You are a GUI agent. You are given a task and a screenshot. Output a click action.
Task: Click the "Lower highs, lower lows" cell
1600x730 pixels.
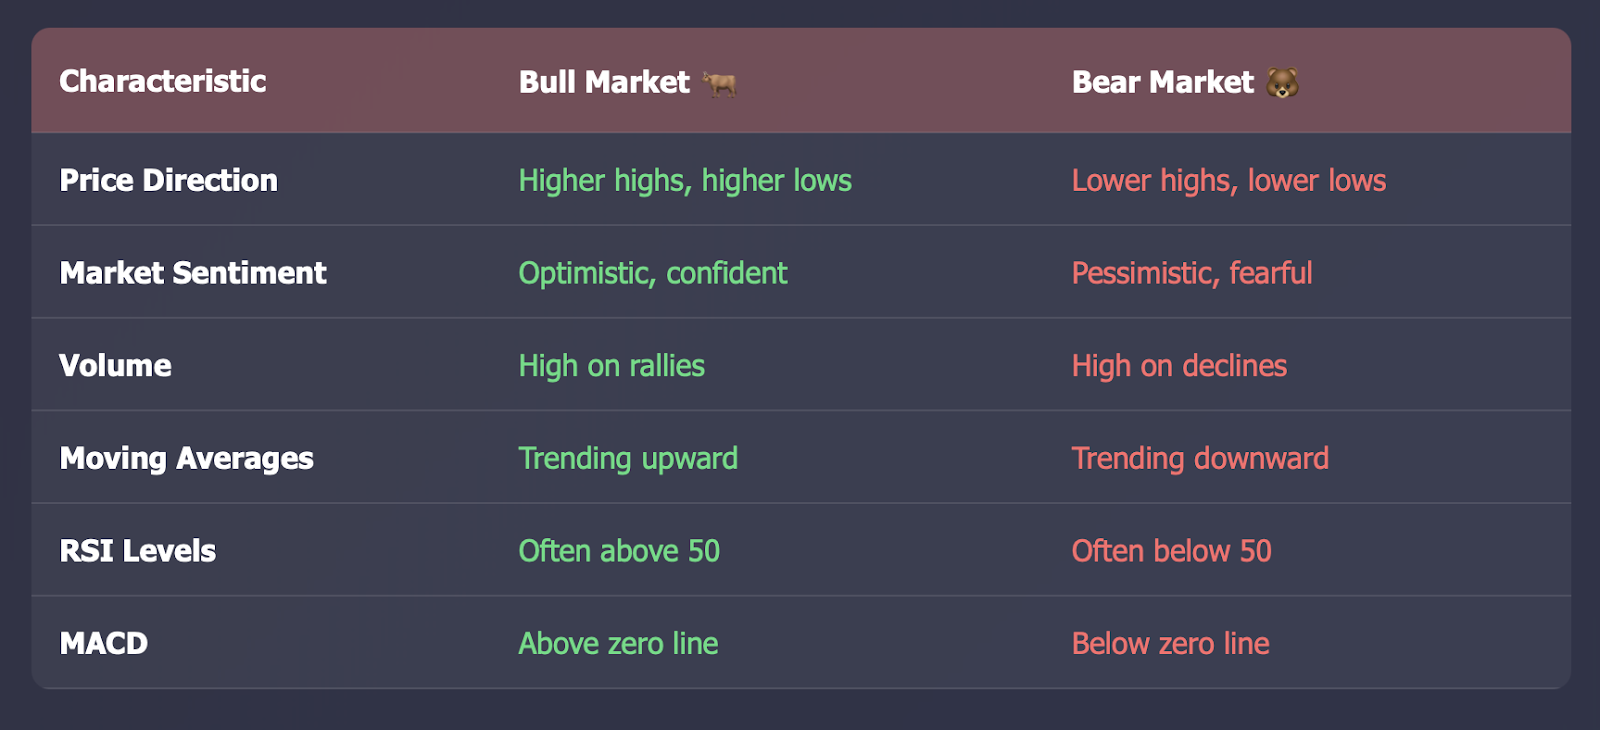(1229, 180)
